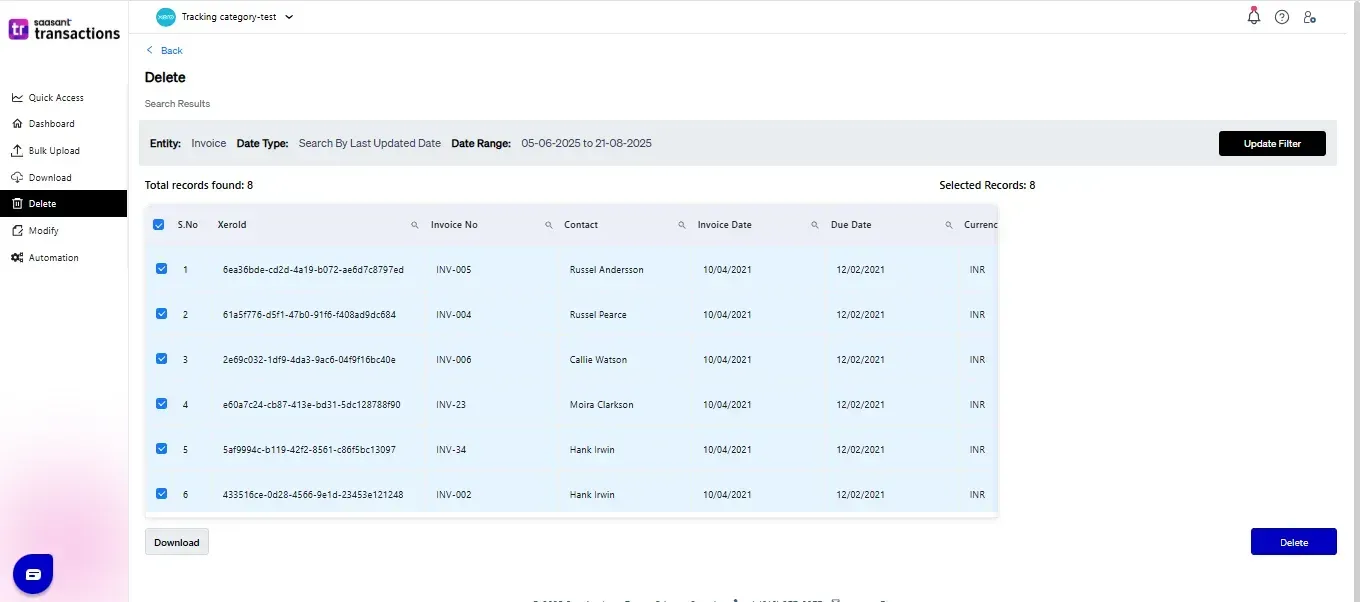Click invoice number INV-23
The height and width of the screenshot is (602, 1360).
tap(451, 405)
